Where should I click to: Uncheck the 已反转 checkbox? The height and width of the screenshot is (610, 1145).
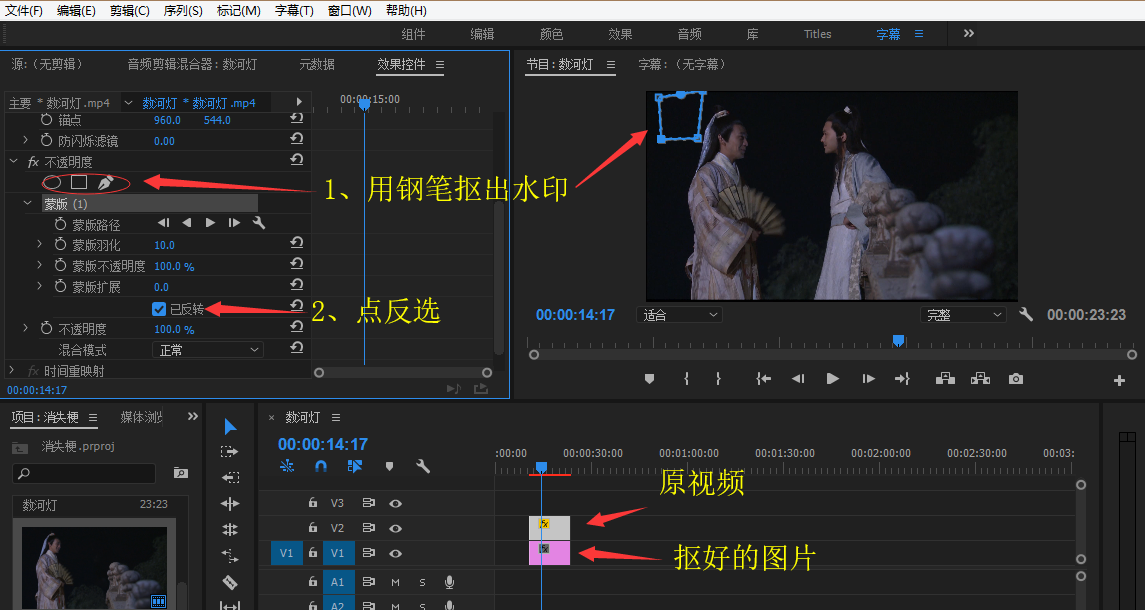[158, 309]
